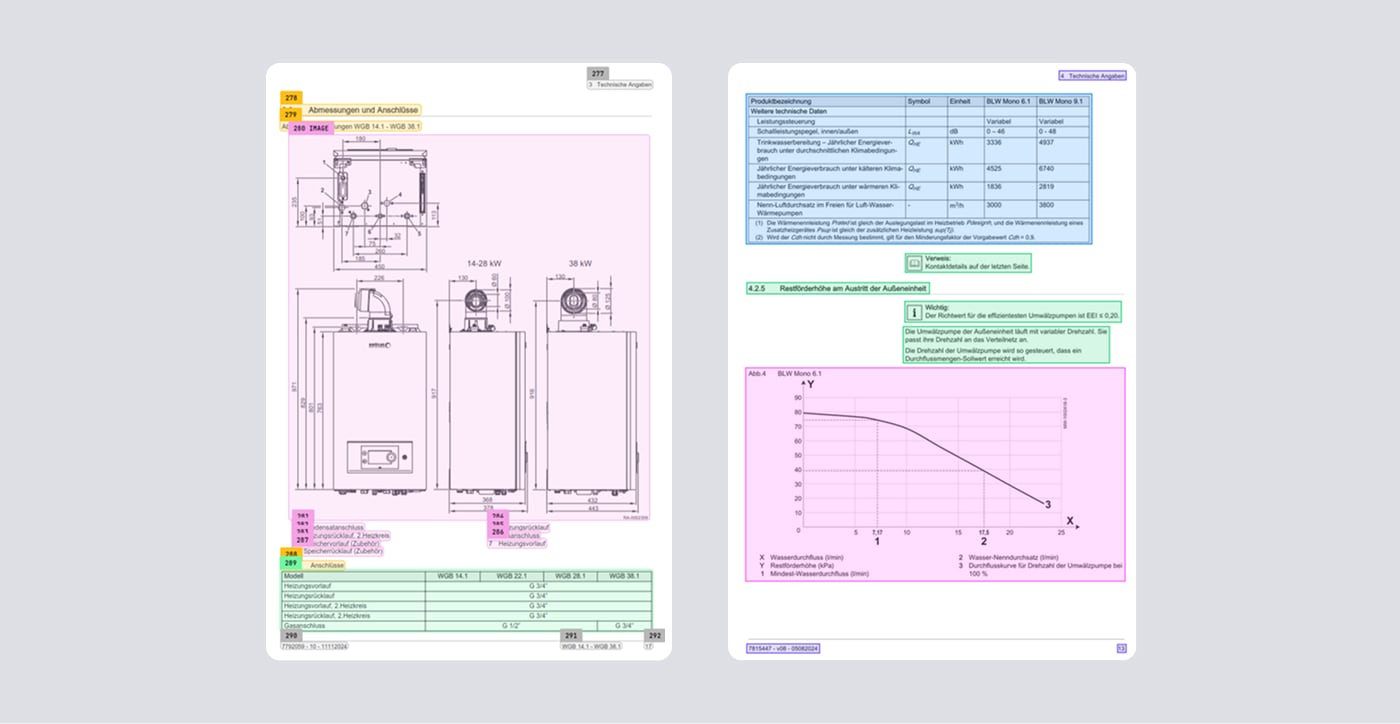Image resolution: width=1400 pixels, height=724 pixels.
Task: Click 'Kontaktdetails auf der letzten Seite.' text
Action: tap(976, 267)
